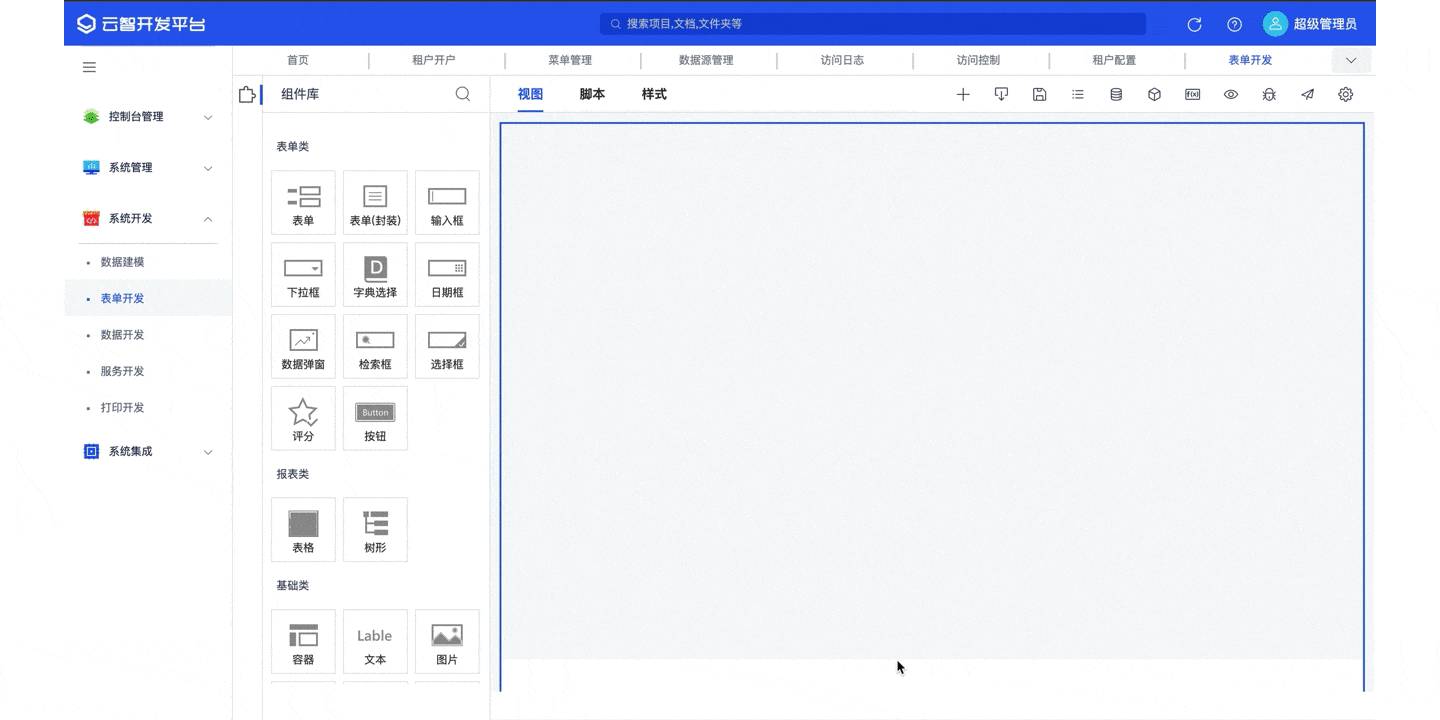Click the 超级管理员 user avatar

click(1275, 24)
